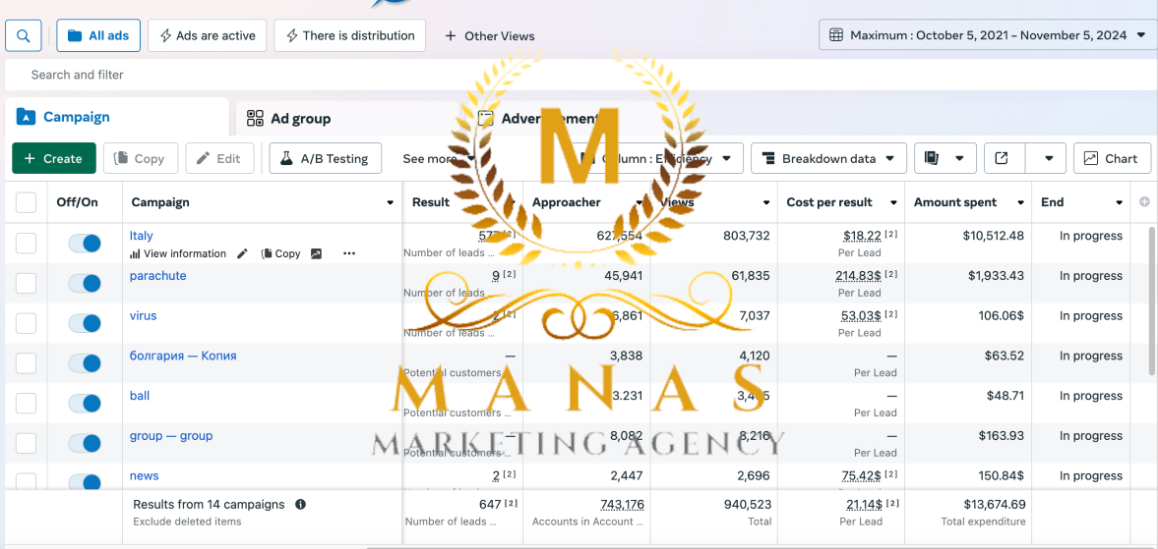Open the Italy campaign link

[141, 236]
